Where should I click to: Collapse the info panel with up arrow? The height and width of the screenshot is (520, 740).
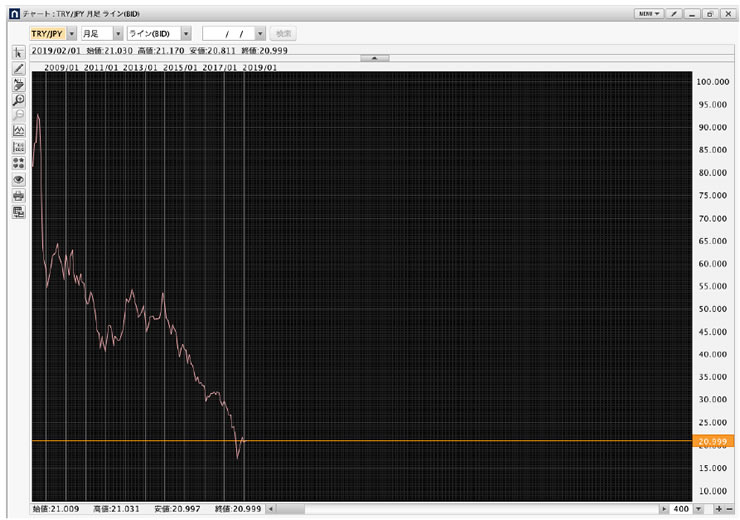(x=375, y=58)
